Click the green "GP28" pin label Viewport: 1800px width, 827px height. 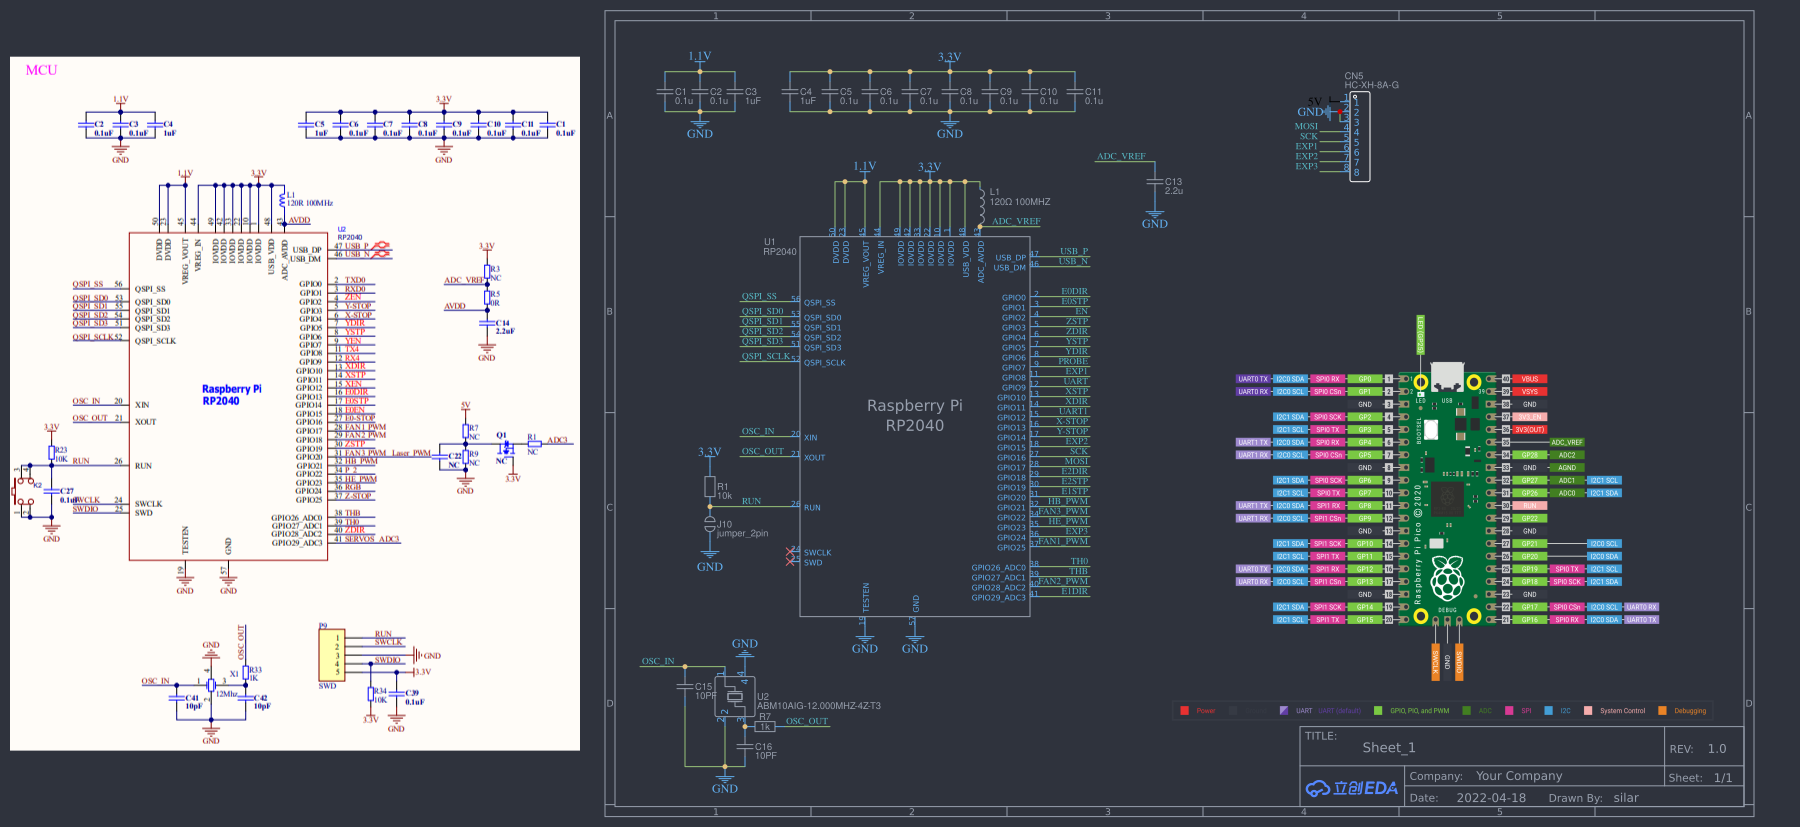(x=1530, y=455)
